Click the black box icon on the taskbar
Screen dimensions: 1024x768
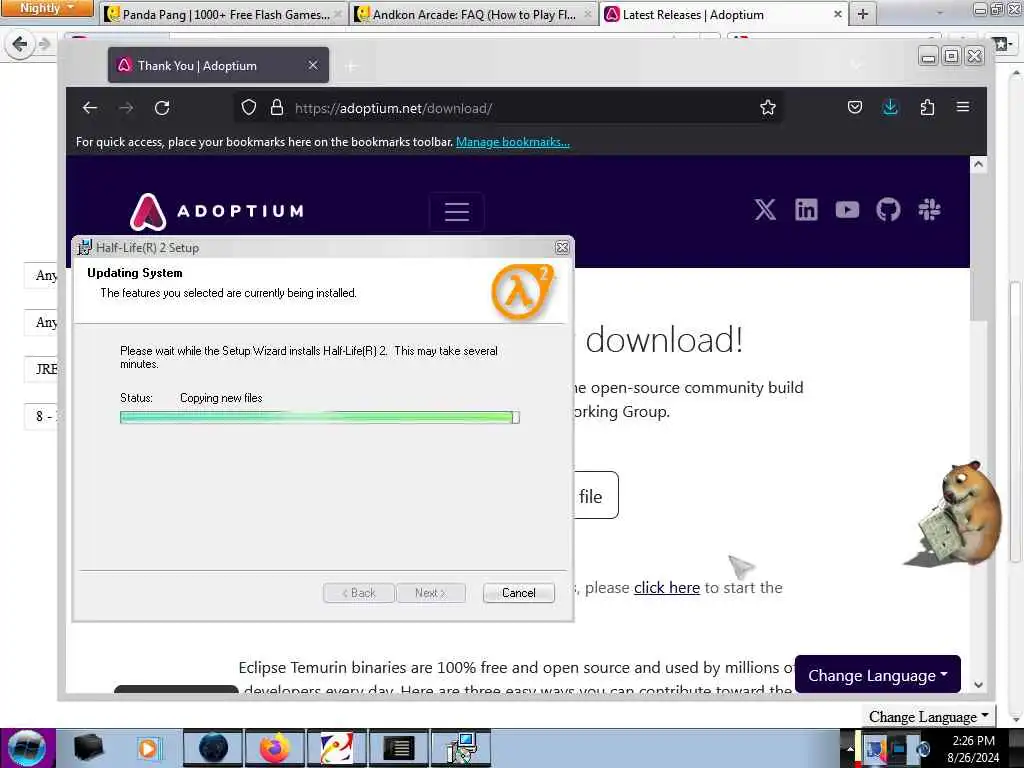tap(88, 748)
